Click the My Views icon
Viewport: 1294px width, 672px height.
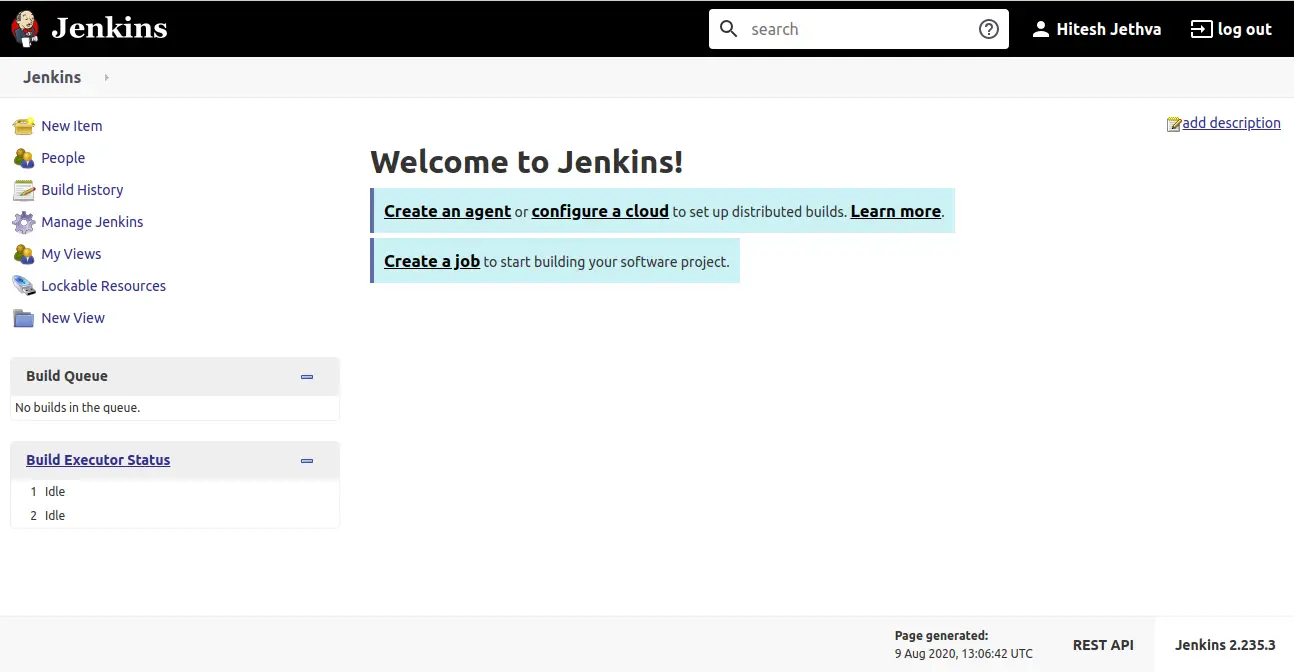24,254
